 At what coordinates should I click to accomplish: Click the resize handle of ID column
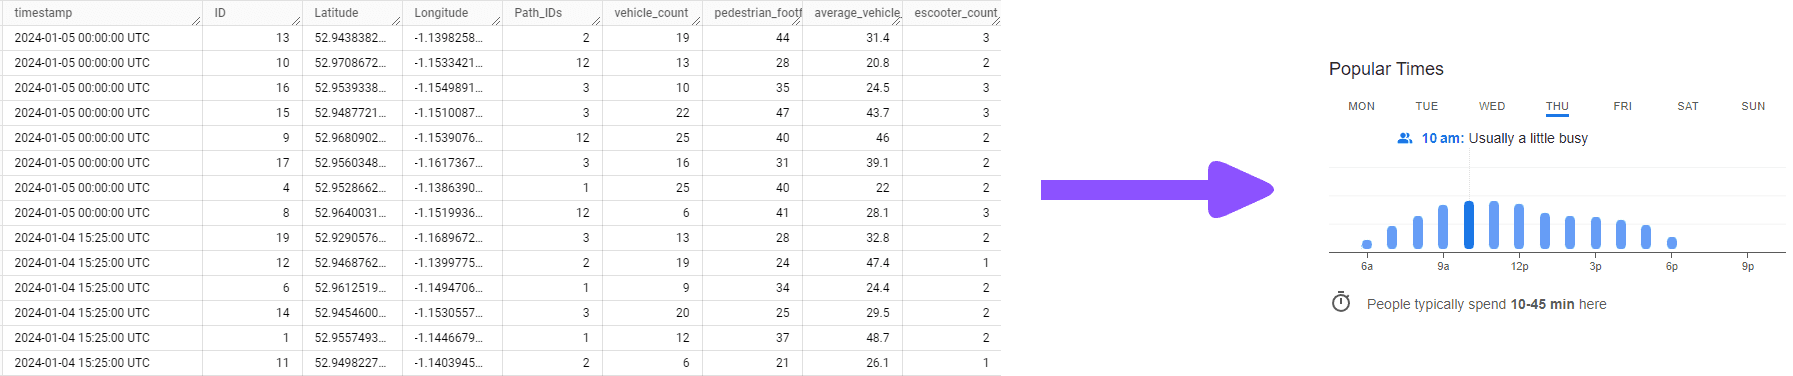[296, 20]
